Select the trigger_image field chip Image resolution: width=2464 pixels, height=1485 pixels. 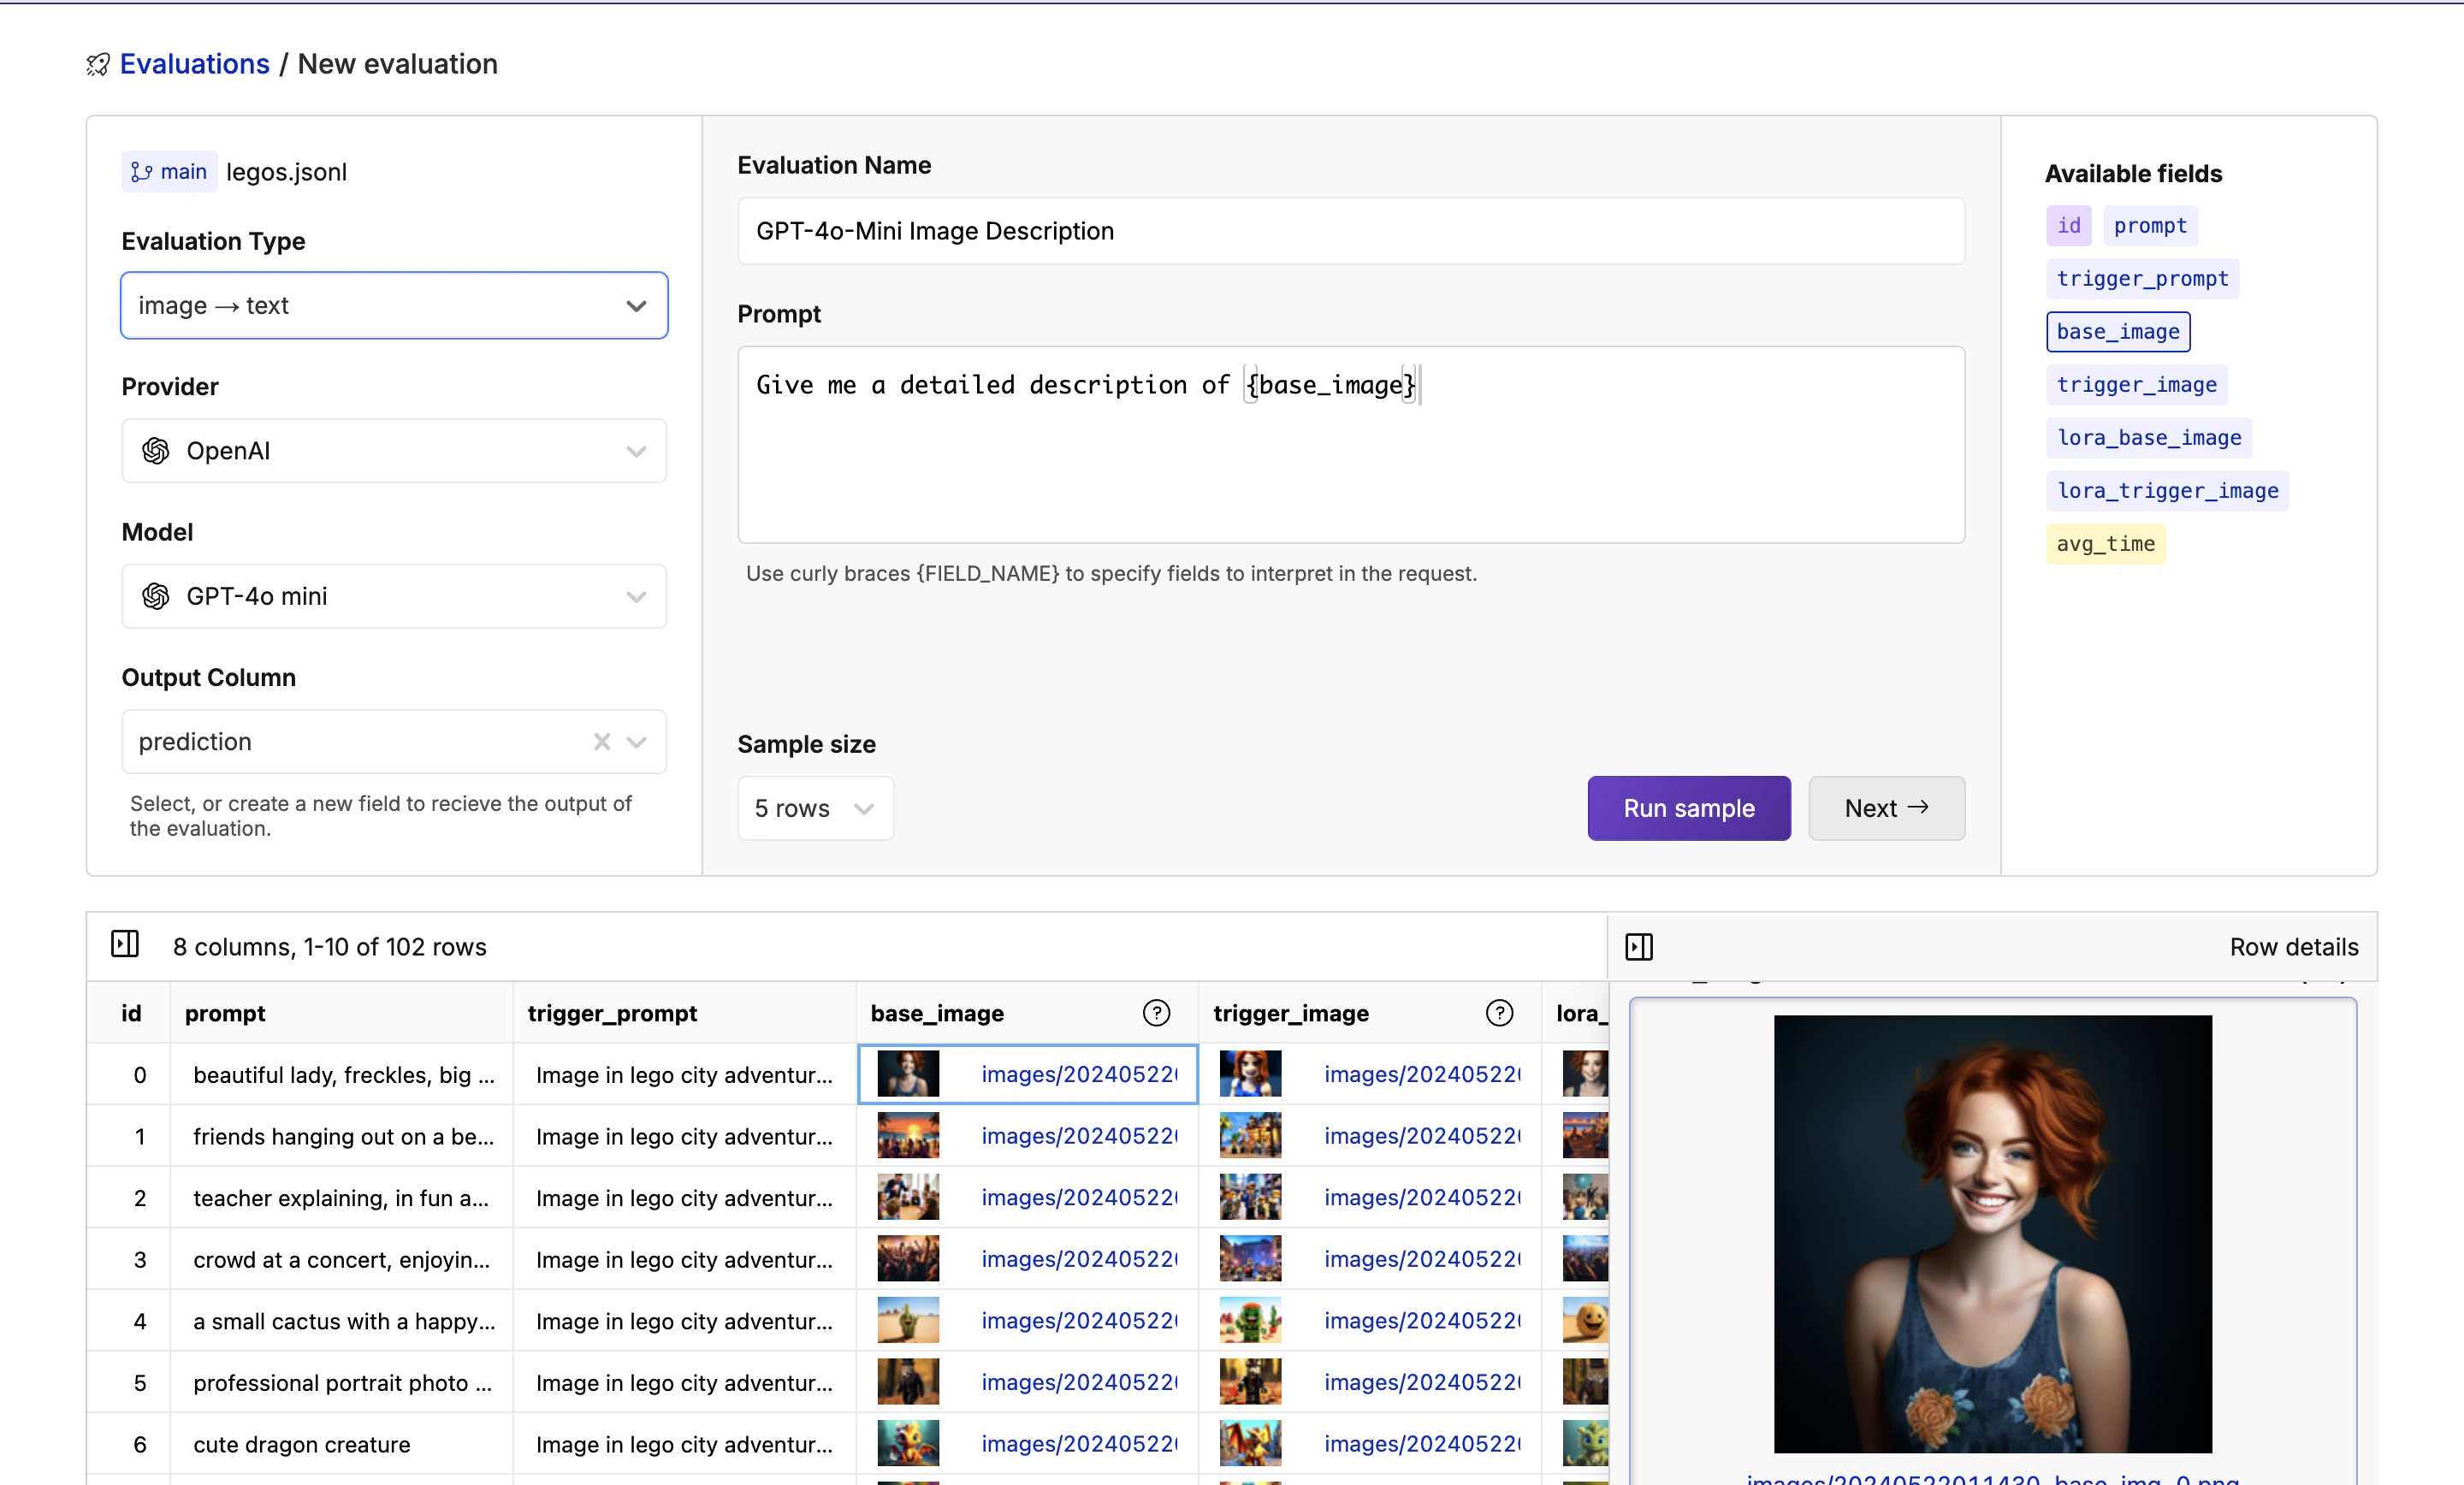pyautogui.click(x=2136, y=385)
